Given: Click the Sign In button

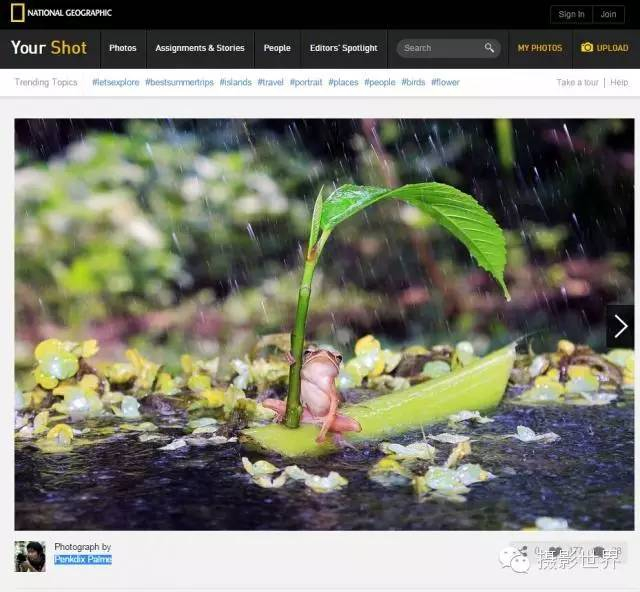Looking at the screenshot, I should click(x=571, y=14).
